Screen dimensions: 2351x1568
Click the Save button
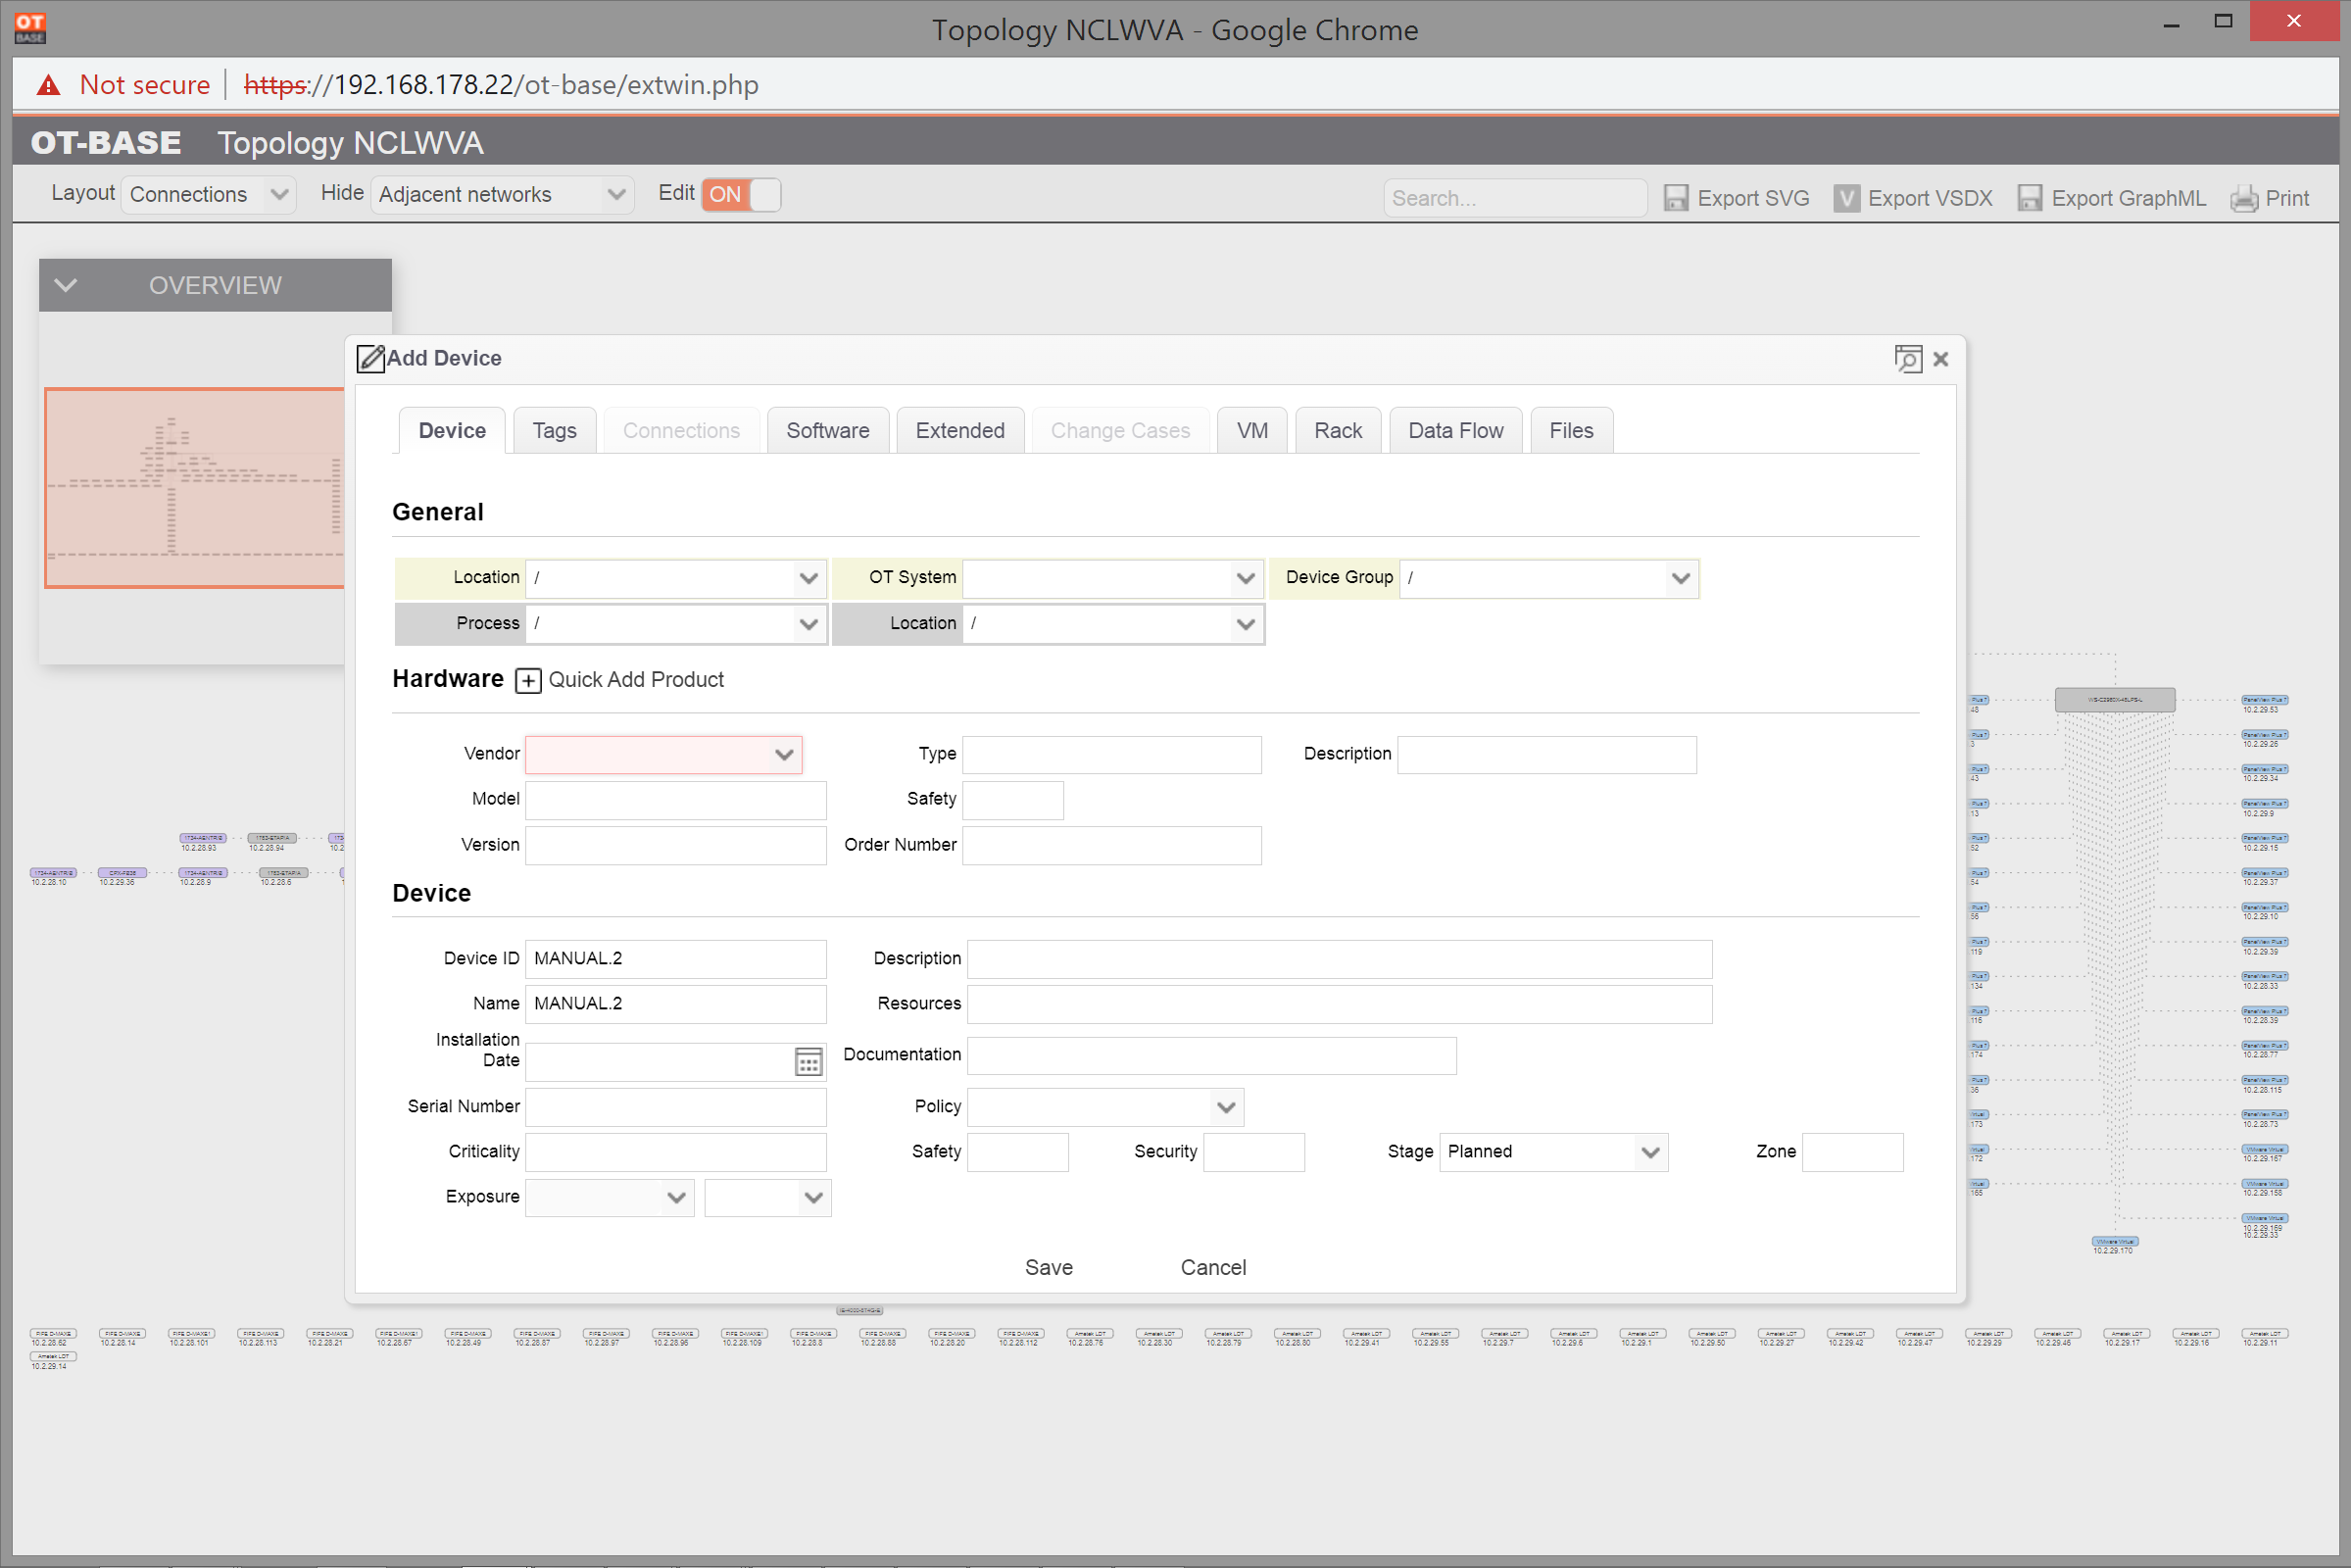[1048, 1268]
